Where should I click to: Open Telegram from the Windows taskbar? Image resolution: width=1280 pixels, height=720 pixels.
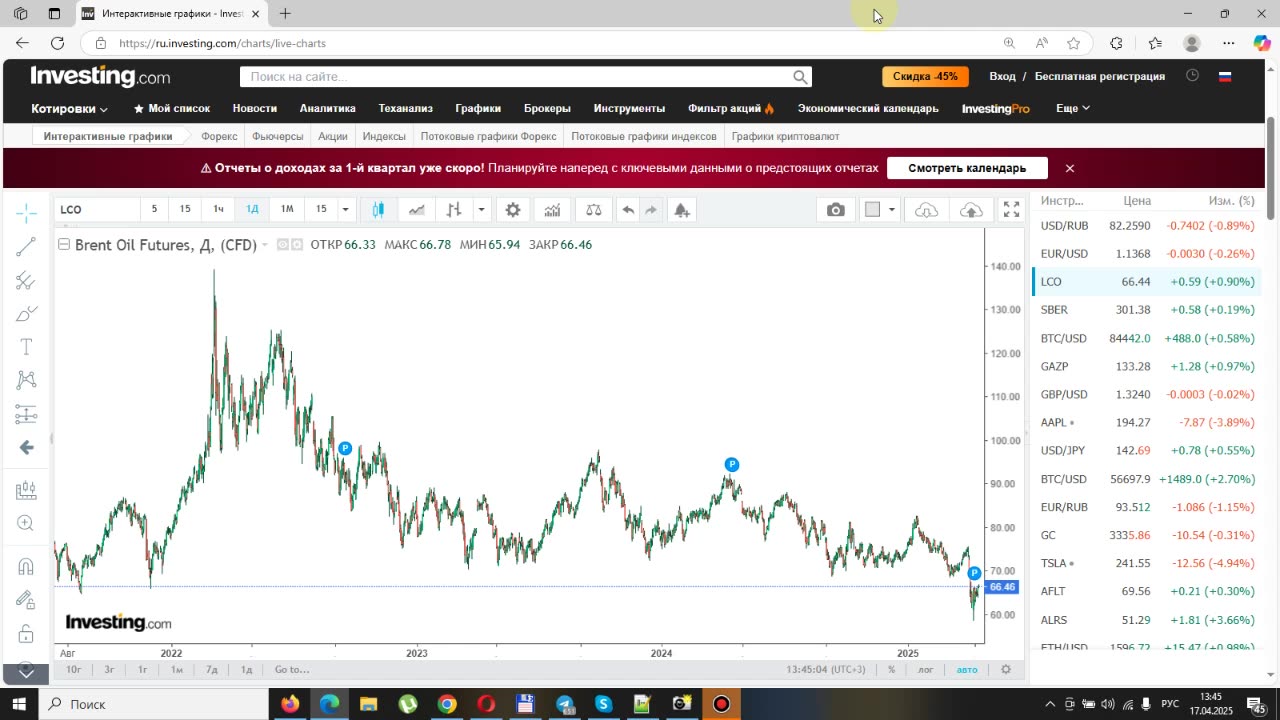[565, 704]
